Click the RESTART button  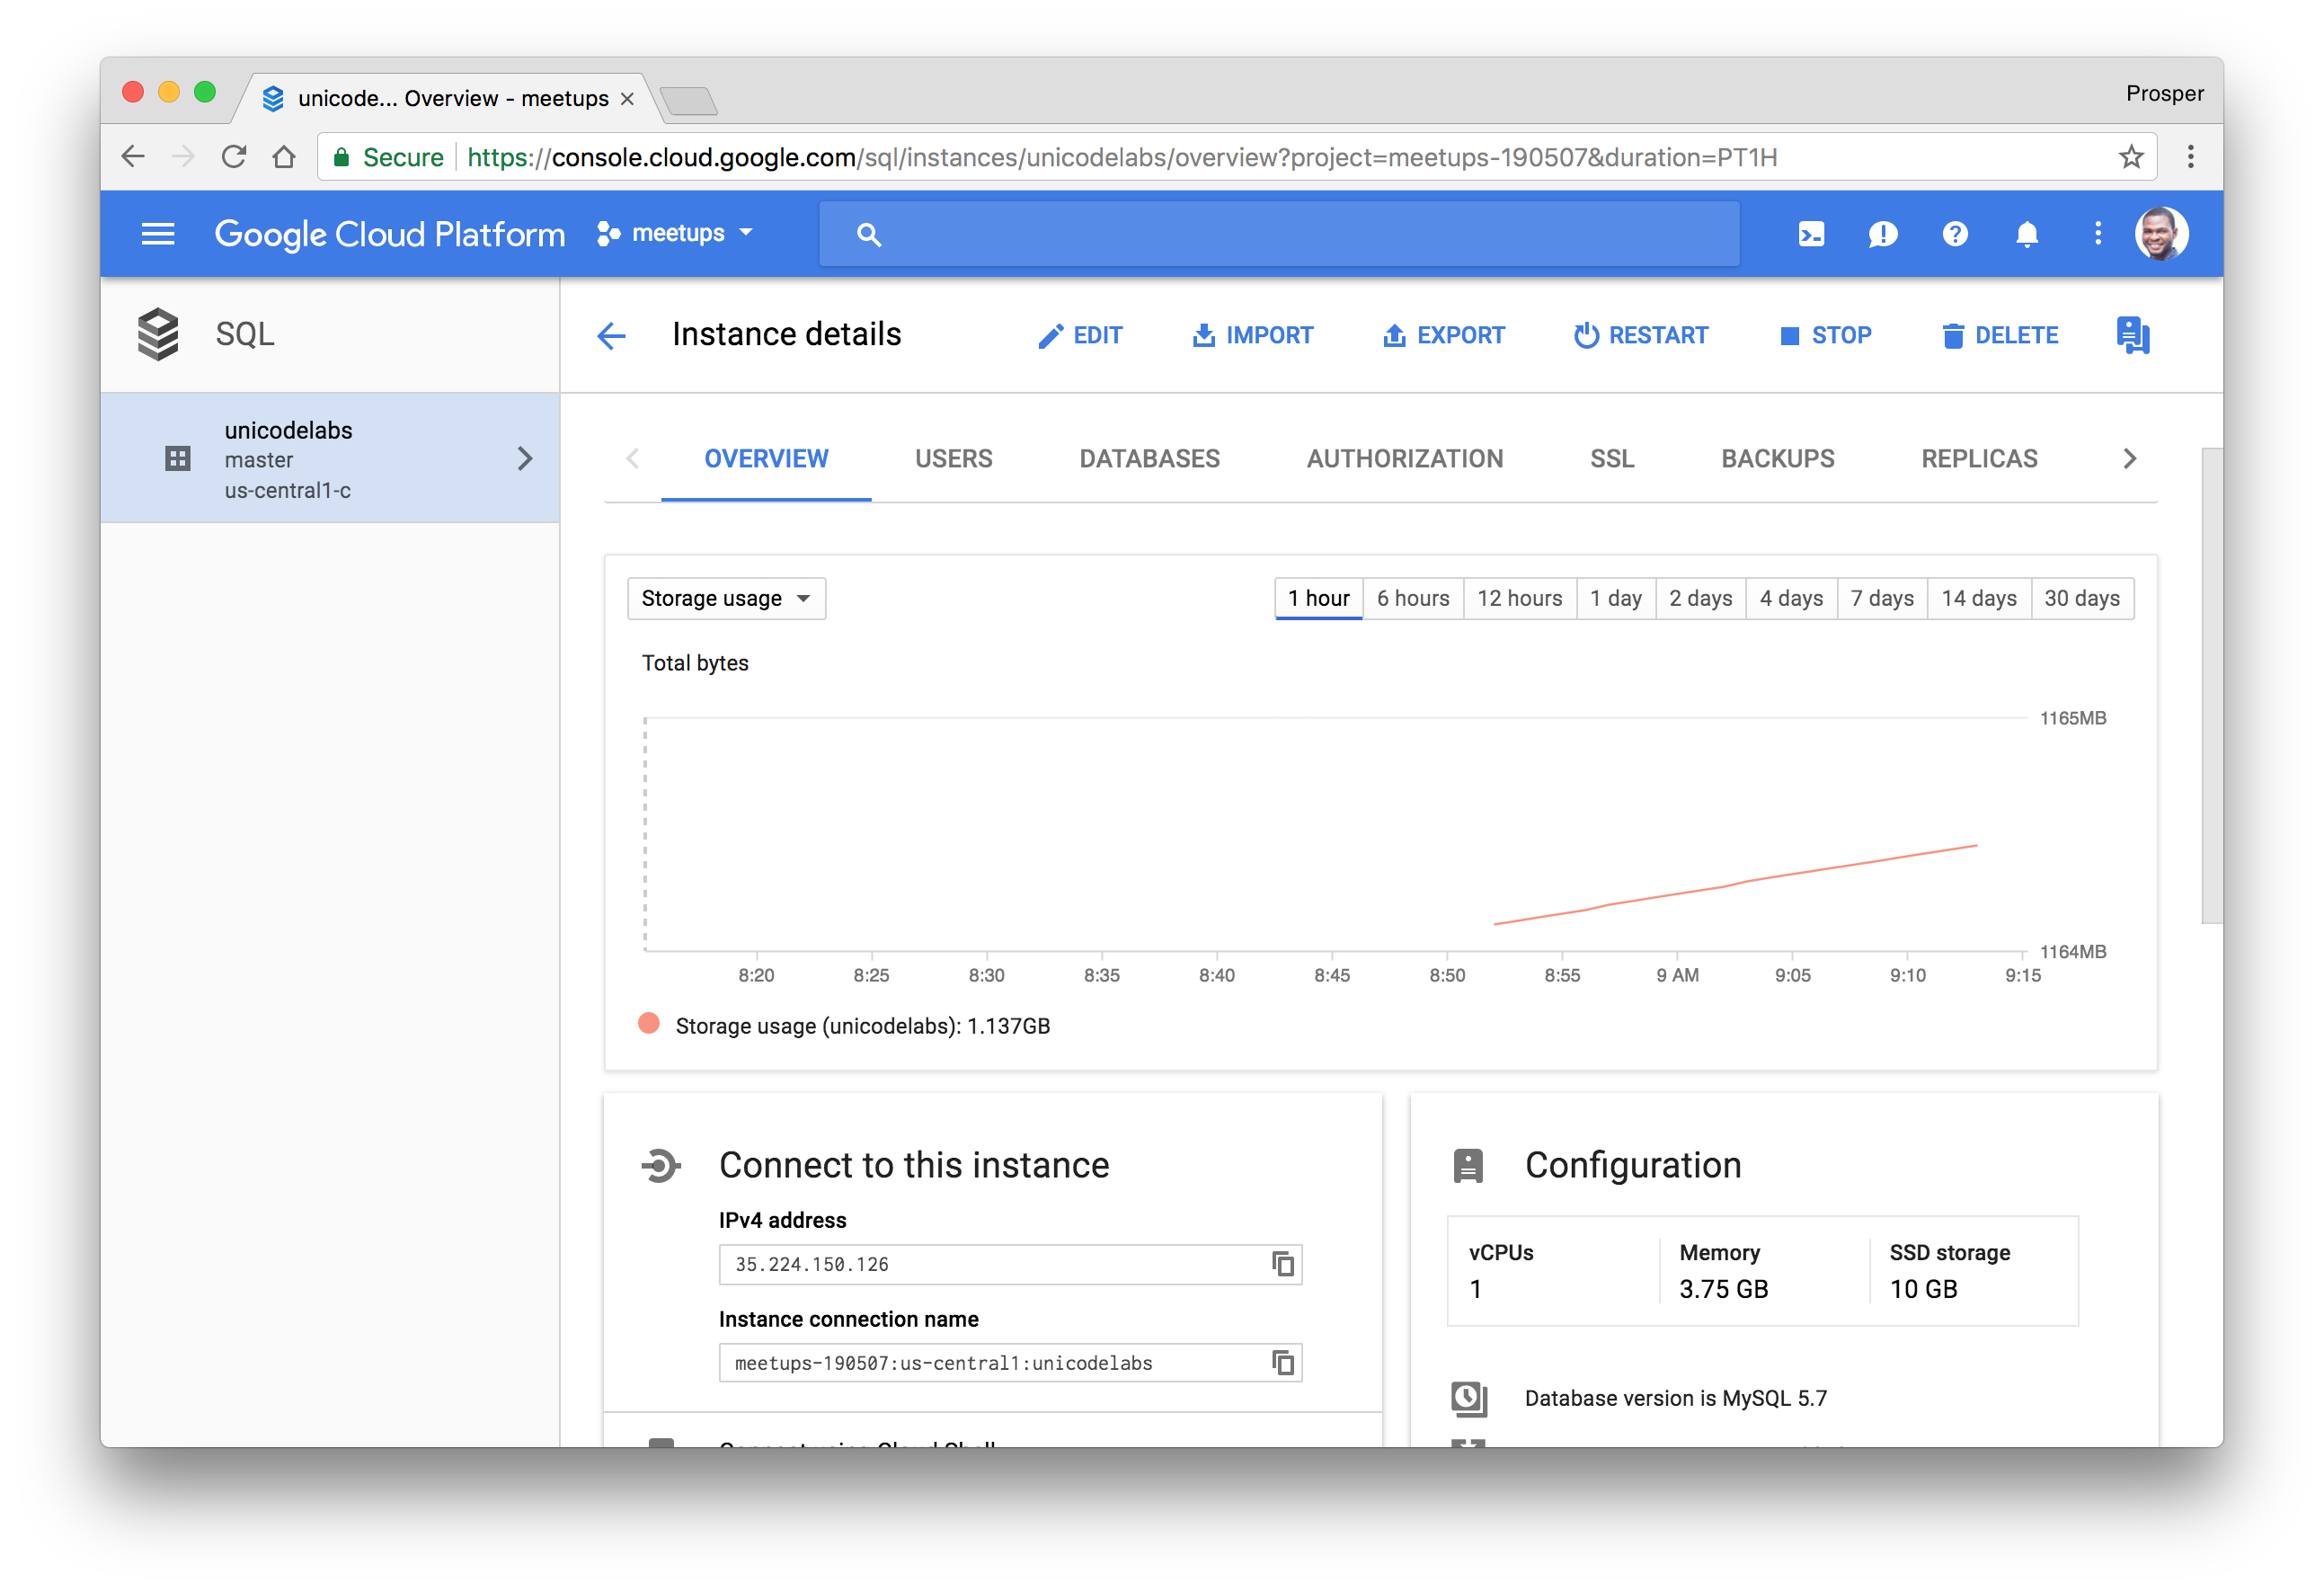1641,336
